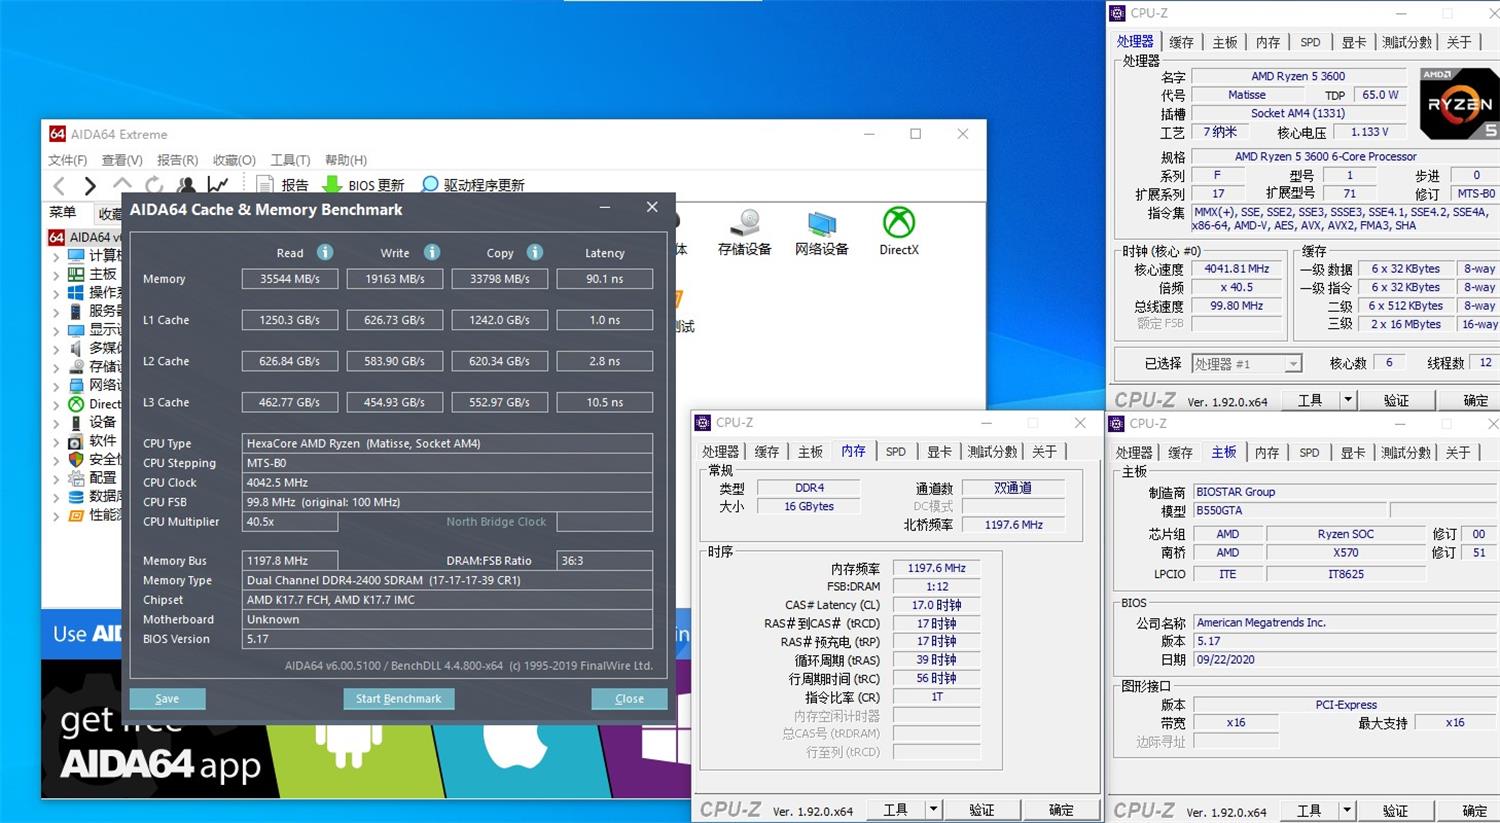This screenshot has width=1500, height=823.
Task: Click the Memory Read 35544 MB/s field
Action: point(290,279)
